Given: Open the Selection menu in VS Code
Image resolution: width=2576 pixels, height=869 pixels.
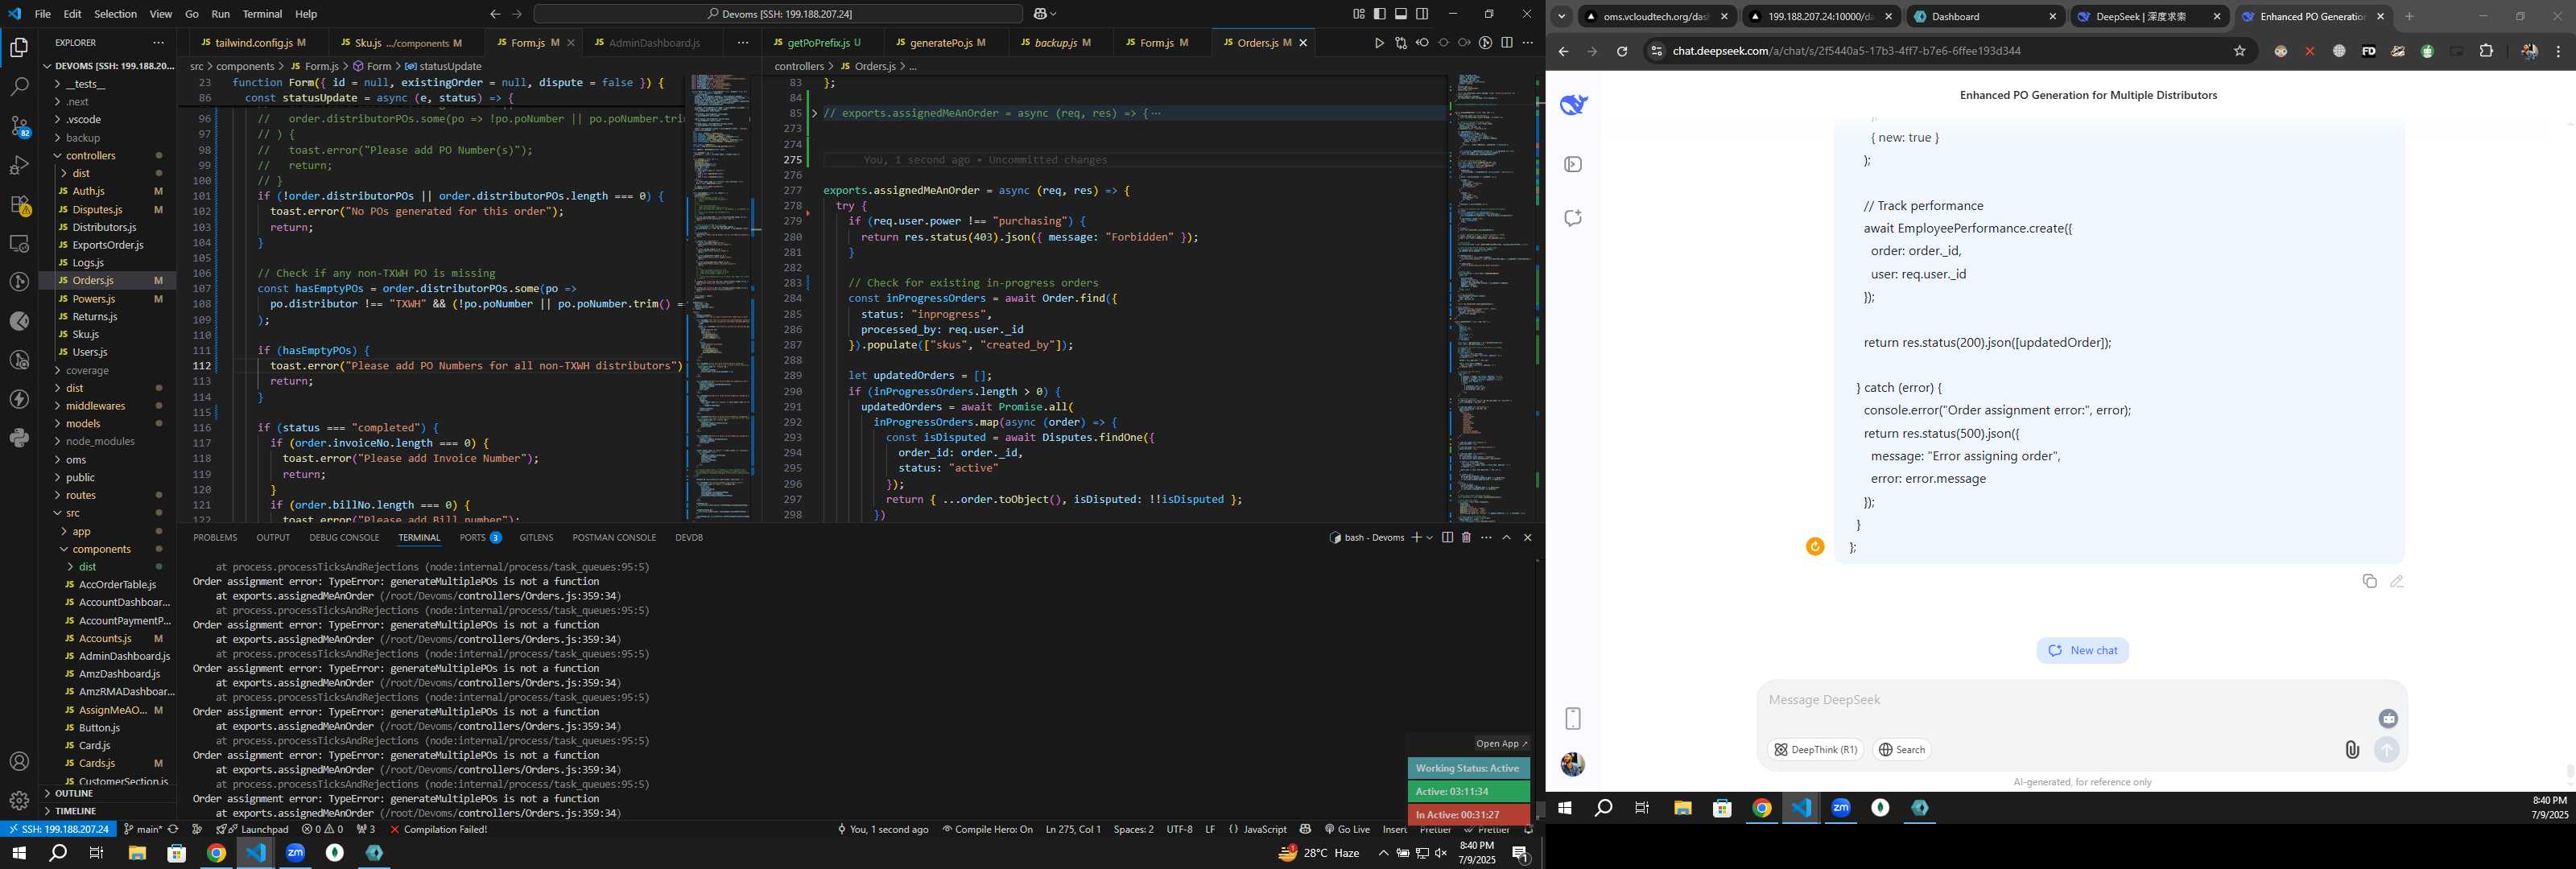Looking at the screenshot, I should [115, 14].
